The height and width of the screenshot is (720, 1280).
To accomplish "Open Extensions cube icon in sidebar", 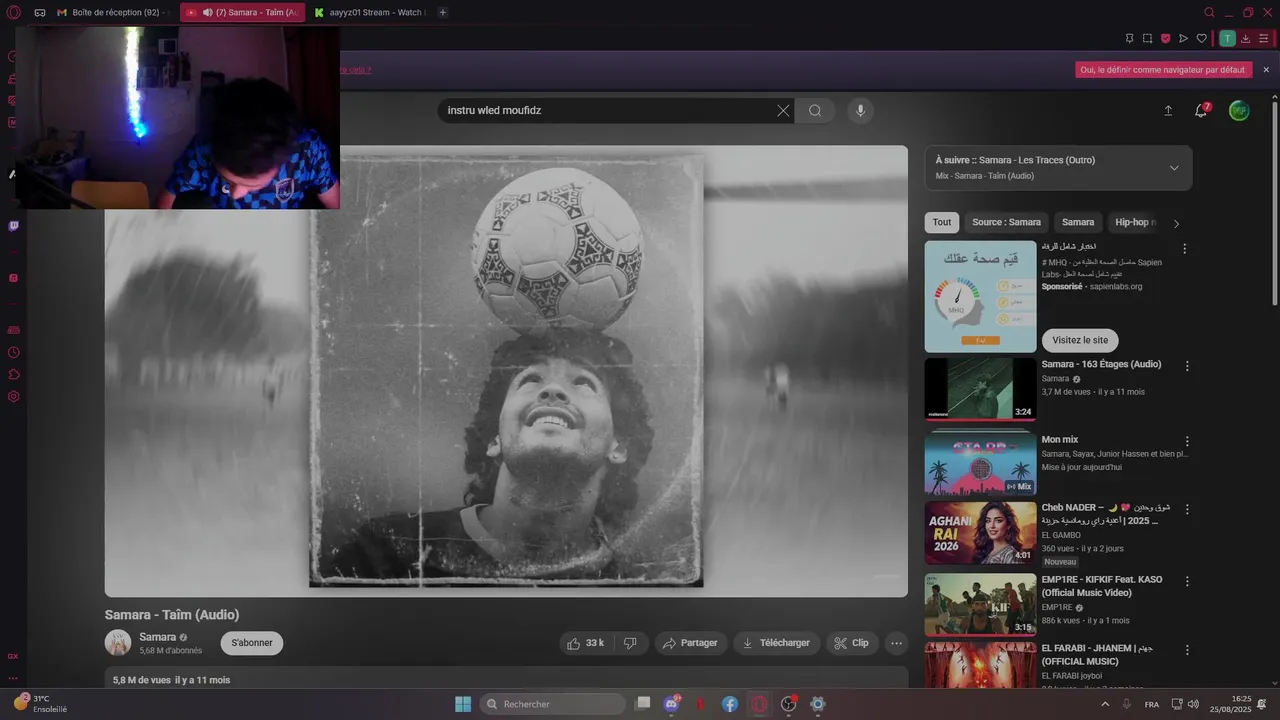I will point(13,374).
